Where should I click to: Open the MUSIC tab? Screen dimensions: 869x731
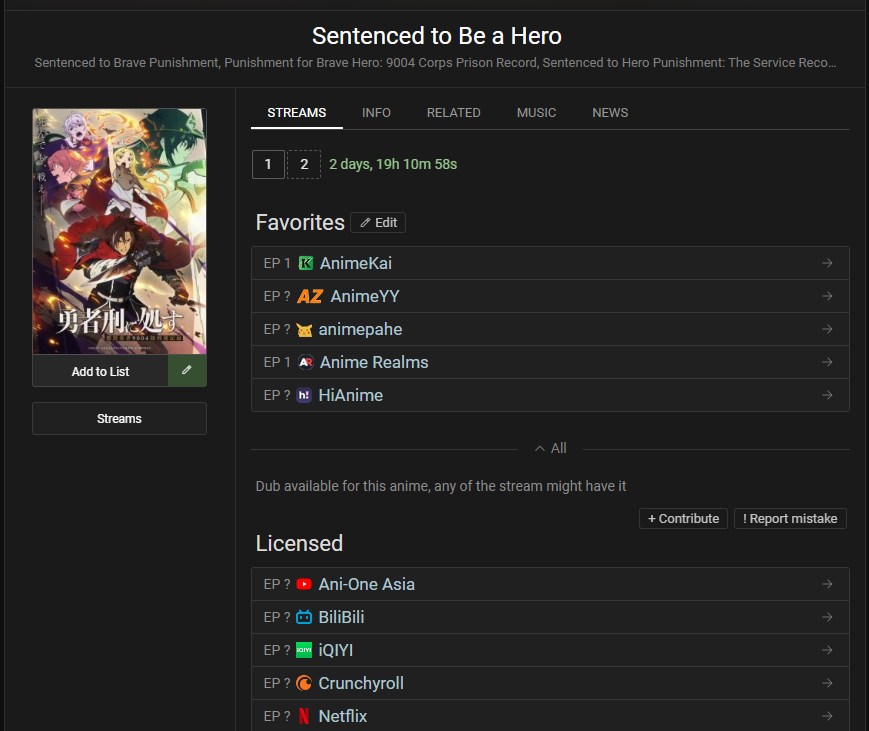point(536,112)
